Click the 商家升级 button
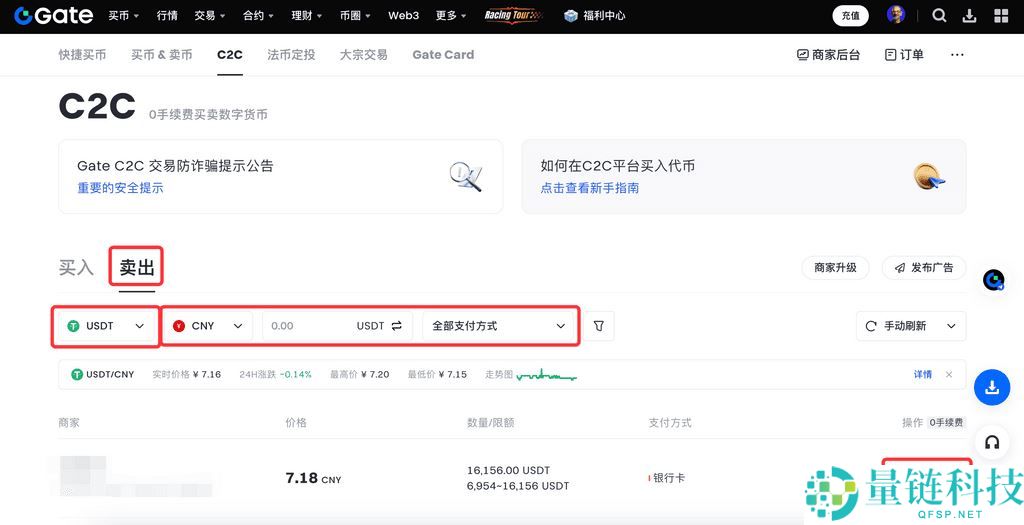 [x=835, y=267]
